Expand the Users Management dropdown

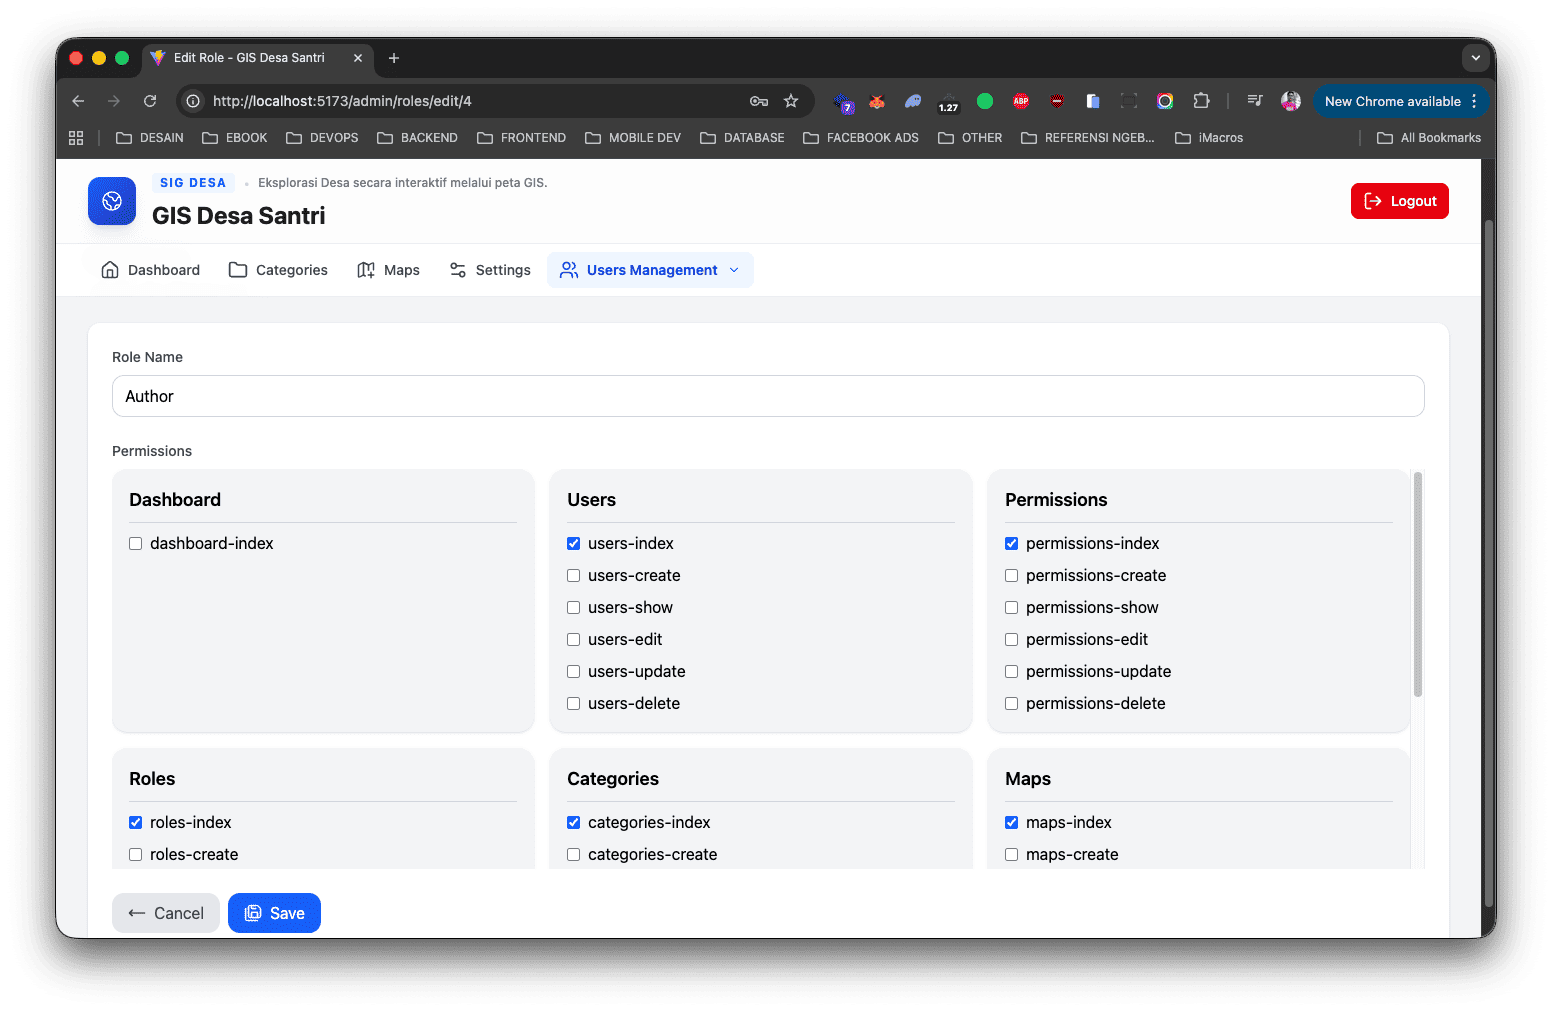tap(650, 270)
